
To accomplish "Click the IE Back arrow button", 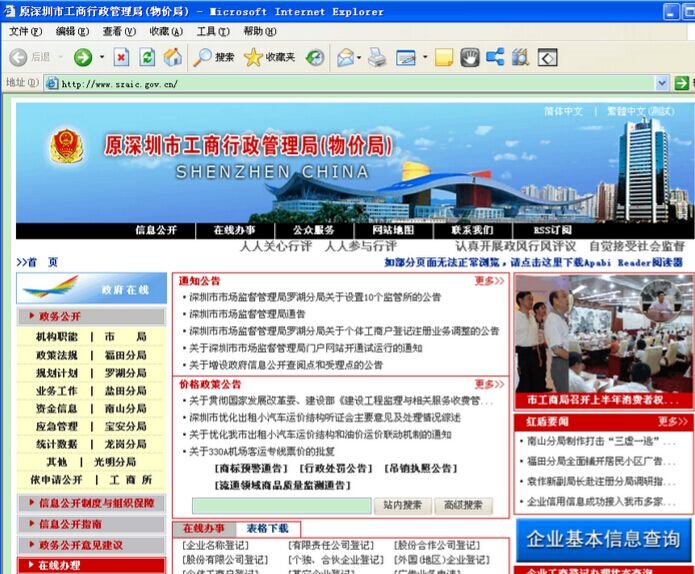I will [x=18, y=57].
